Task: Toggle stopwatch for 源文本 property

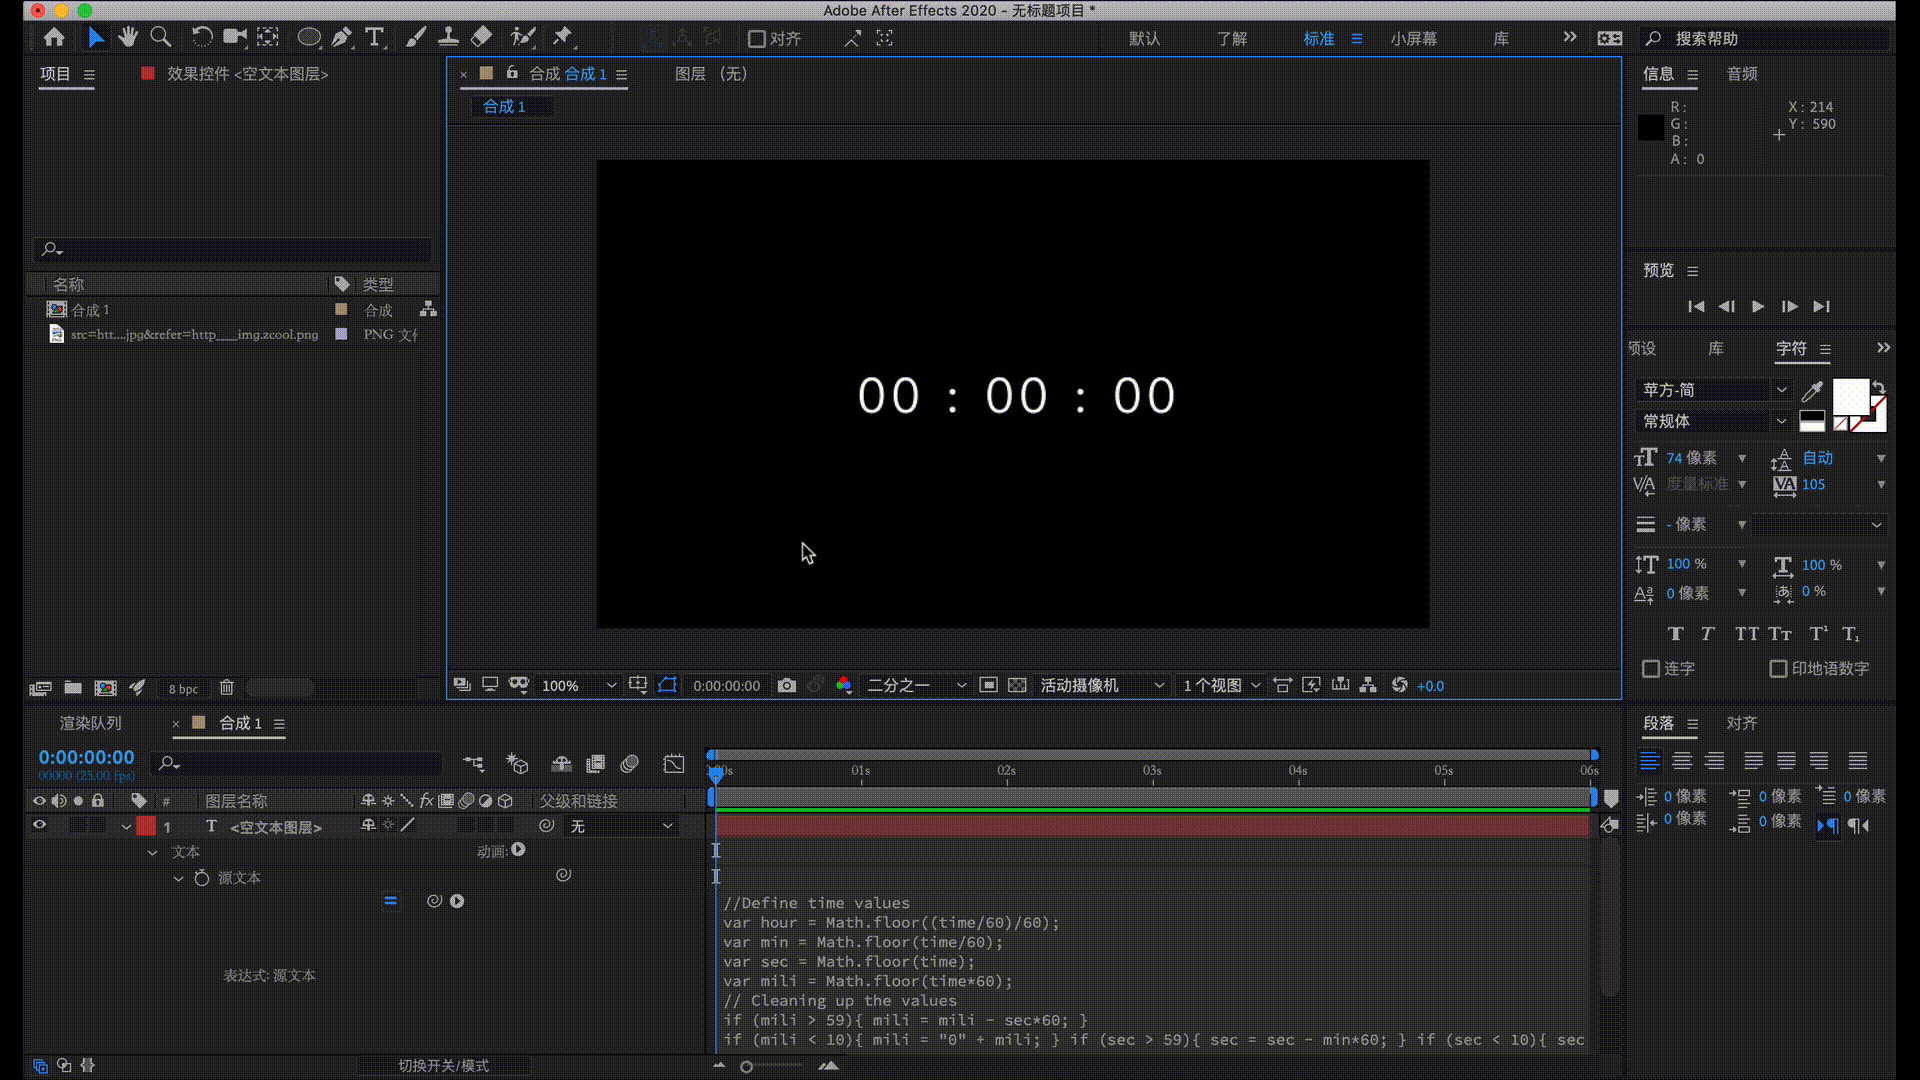Action: pyautogui.click(x=201, y=877)
